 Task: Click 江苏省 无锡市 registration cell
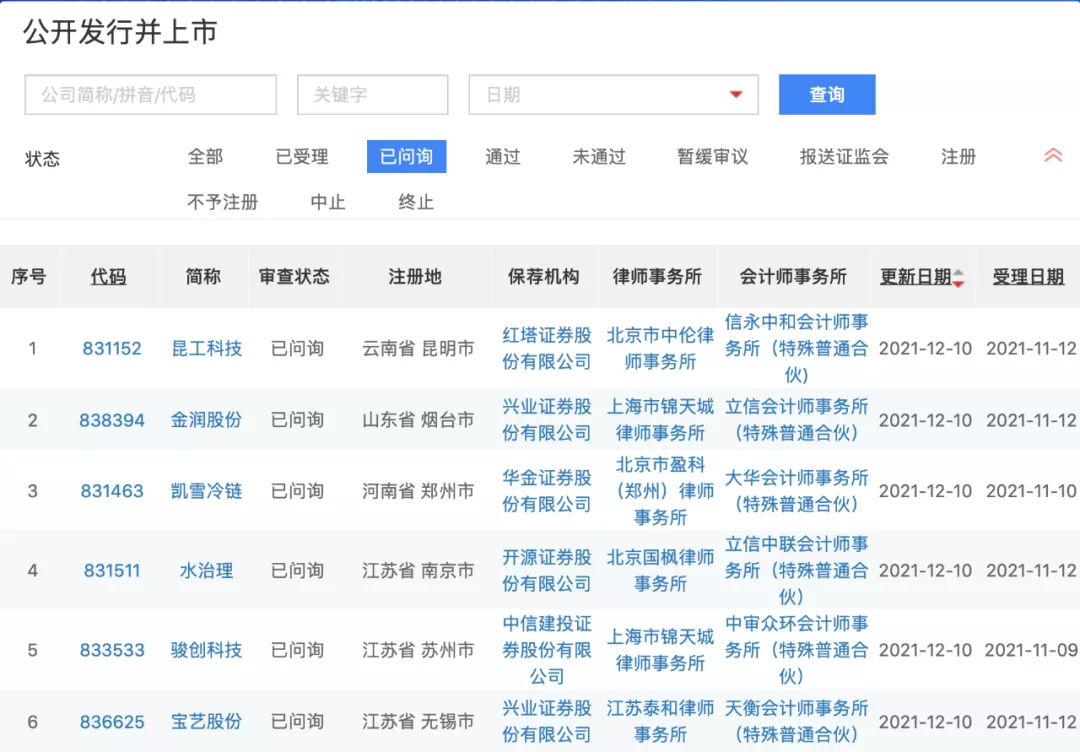418,722
